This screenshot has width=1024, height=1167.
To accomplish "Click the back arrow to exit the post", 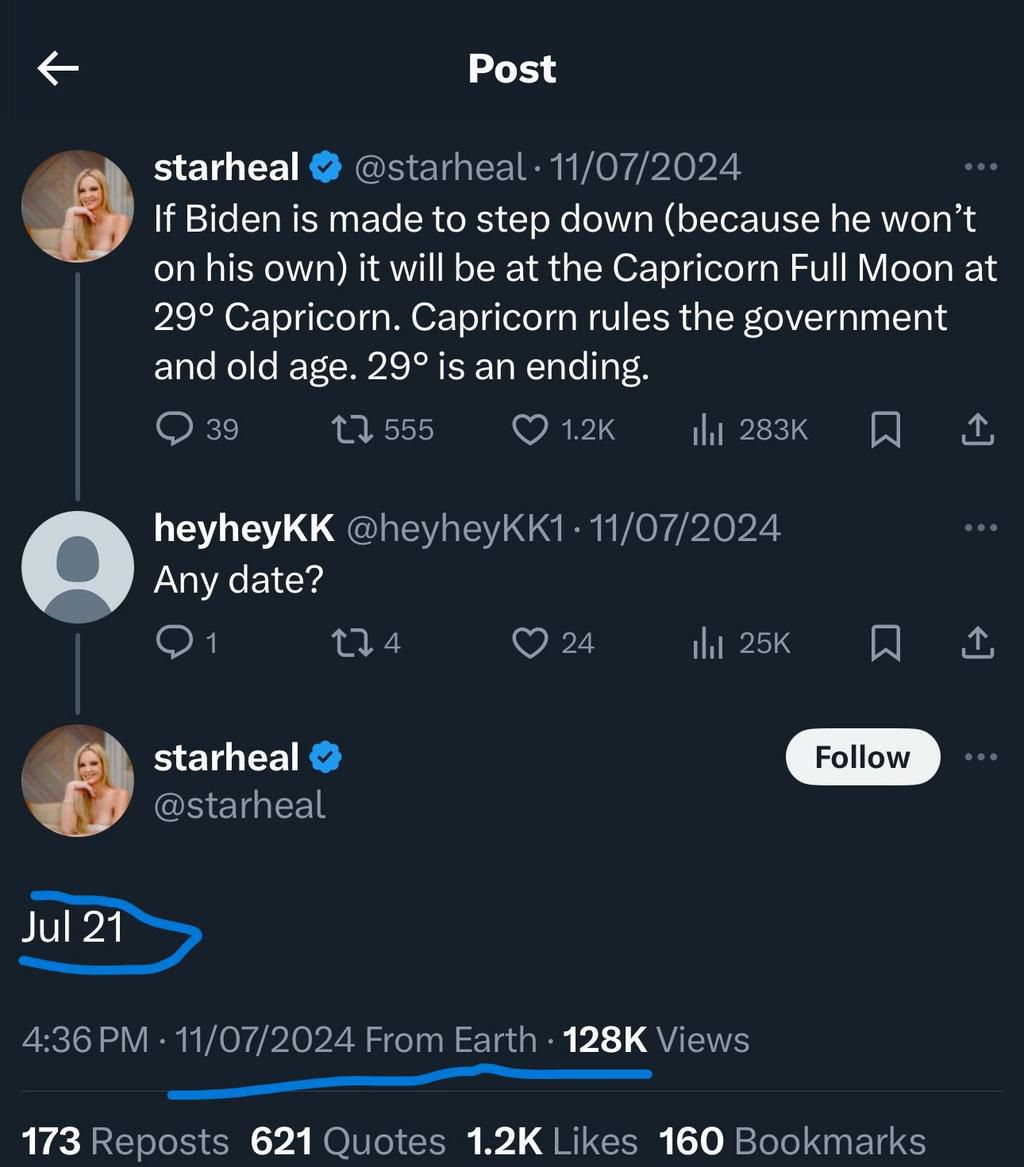I will click(x=57, y=68).
